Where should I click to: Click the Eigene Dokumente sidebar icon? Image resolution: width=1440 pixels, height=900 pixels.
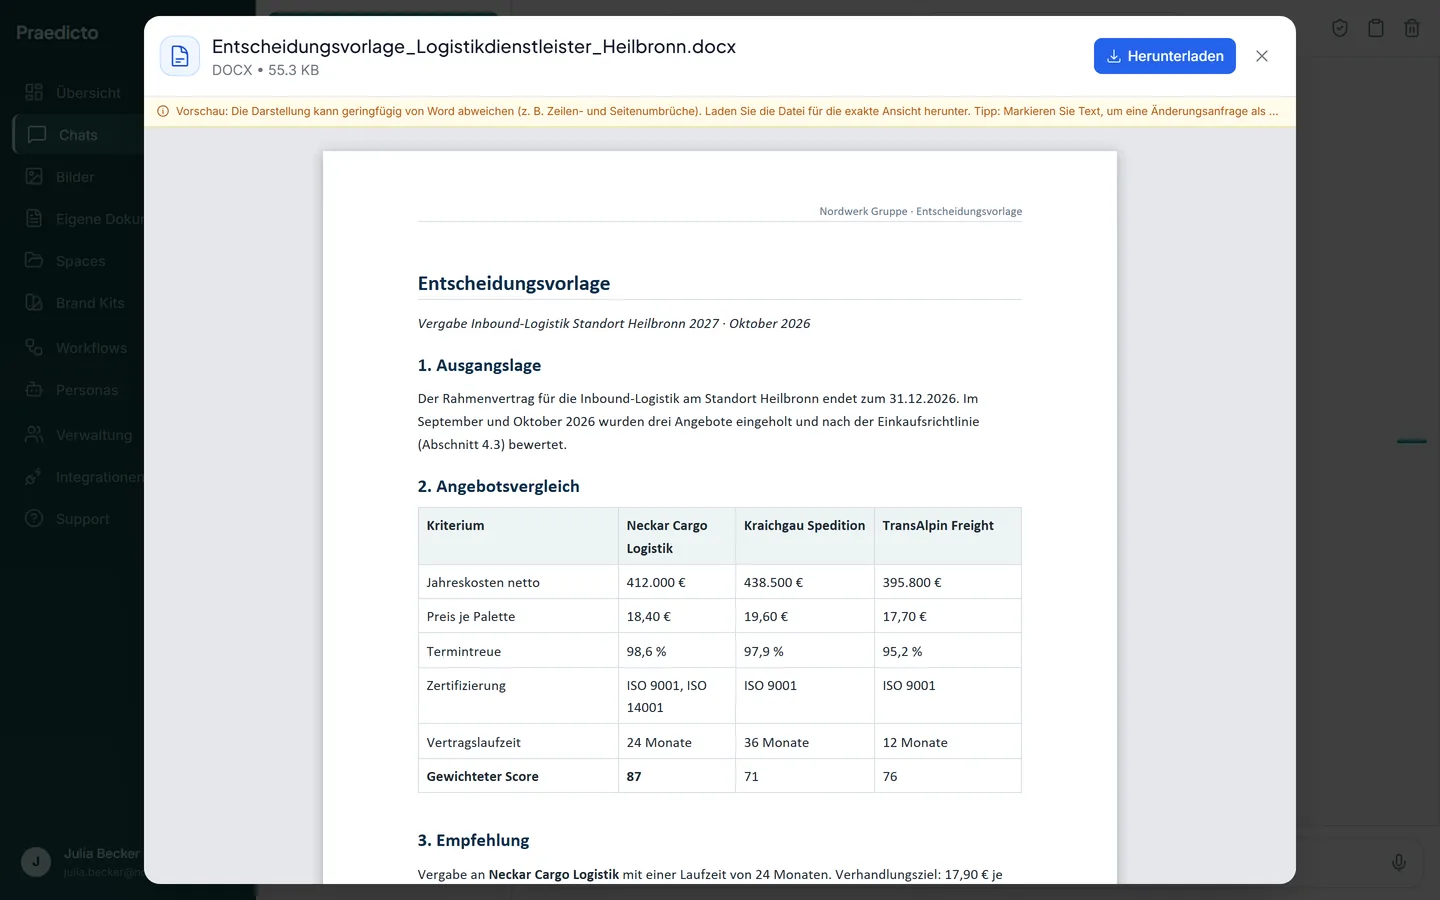point(34,218)
